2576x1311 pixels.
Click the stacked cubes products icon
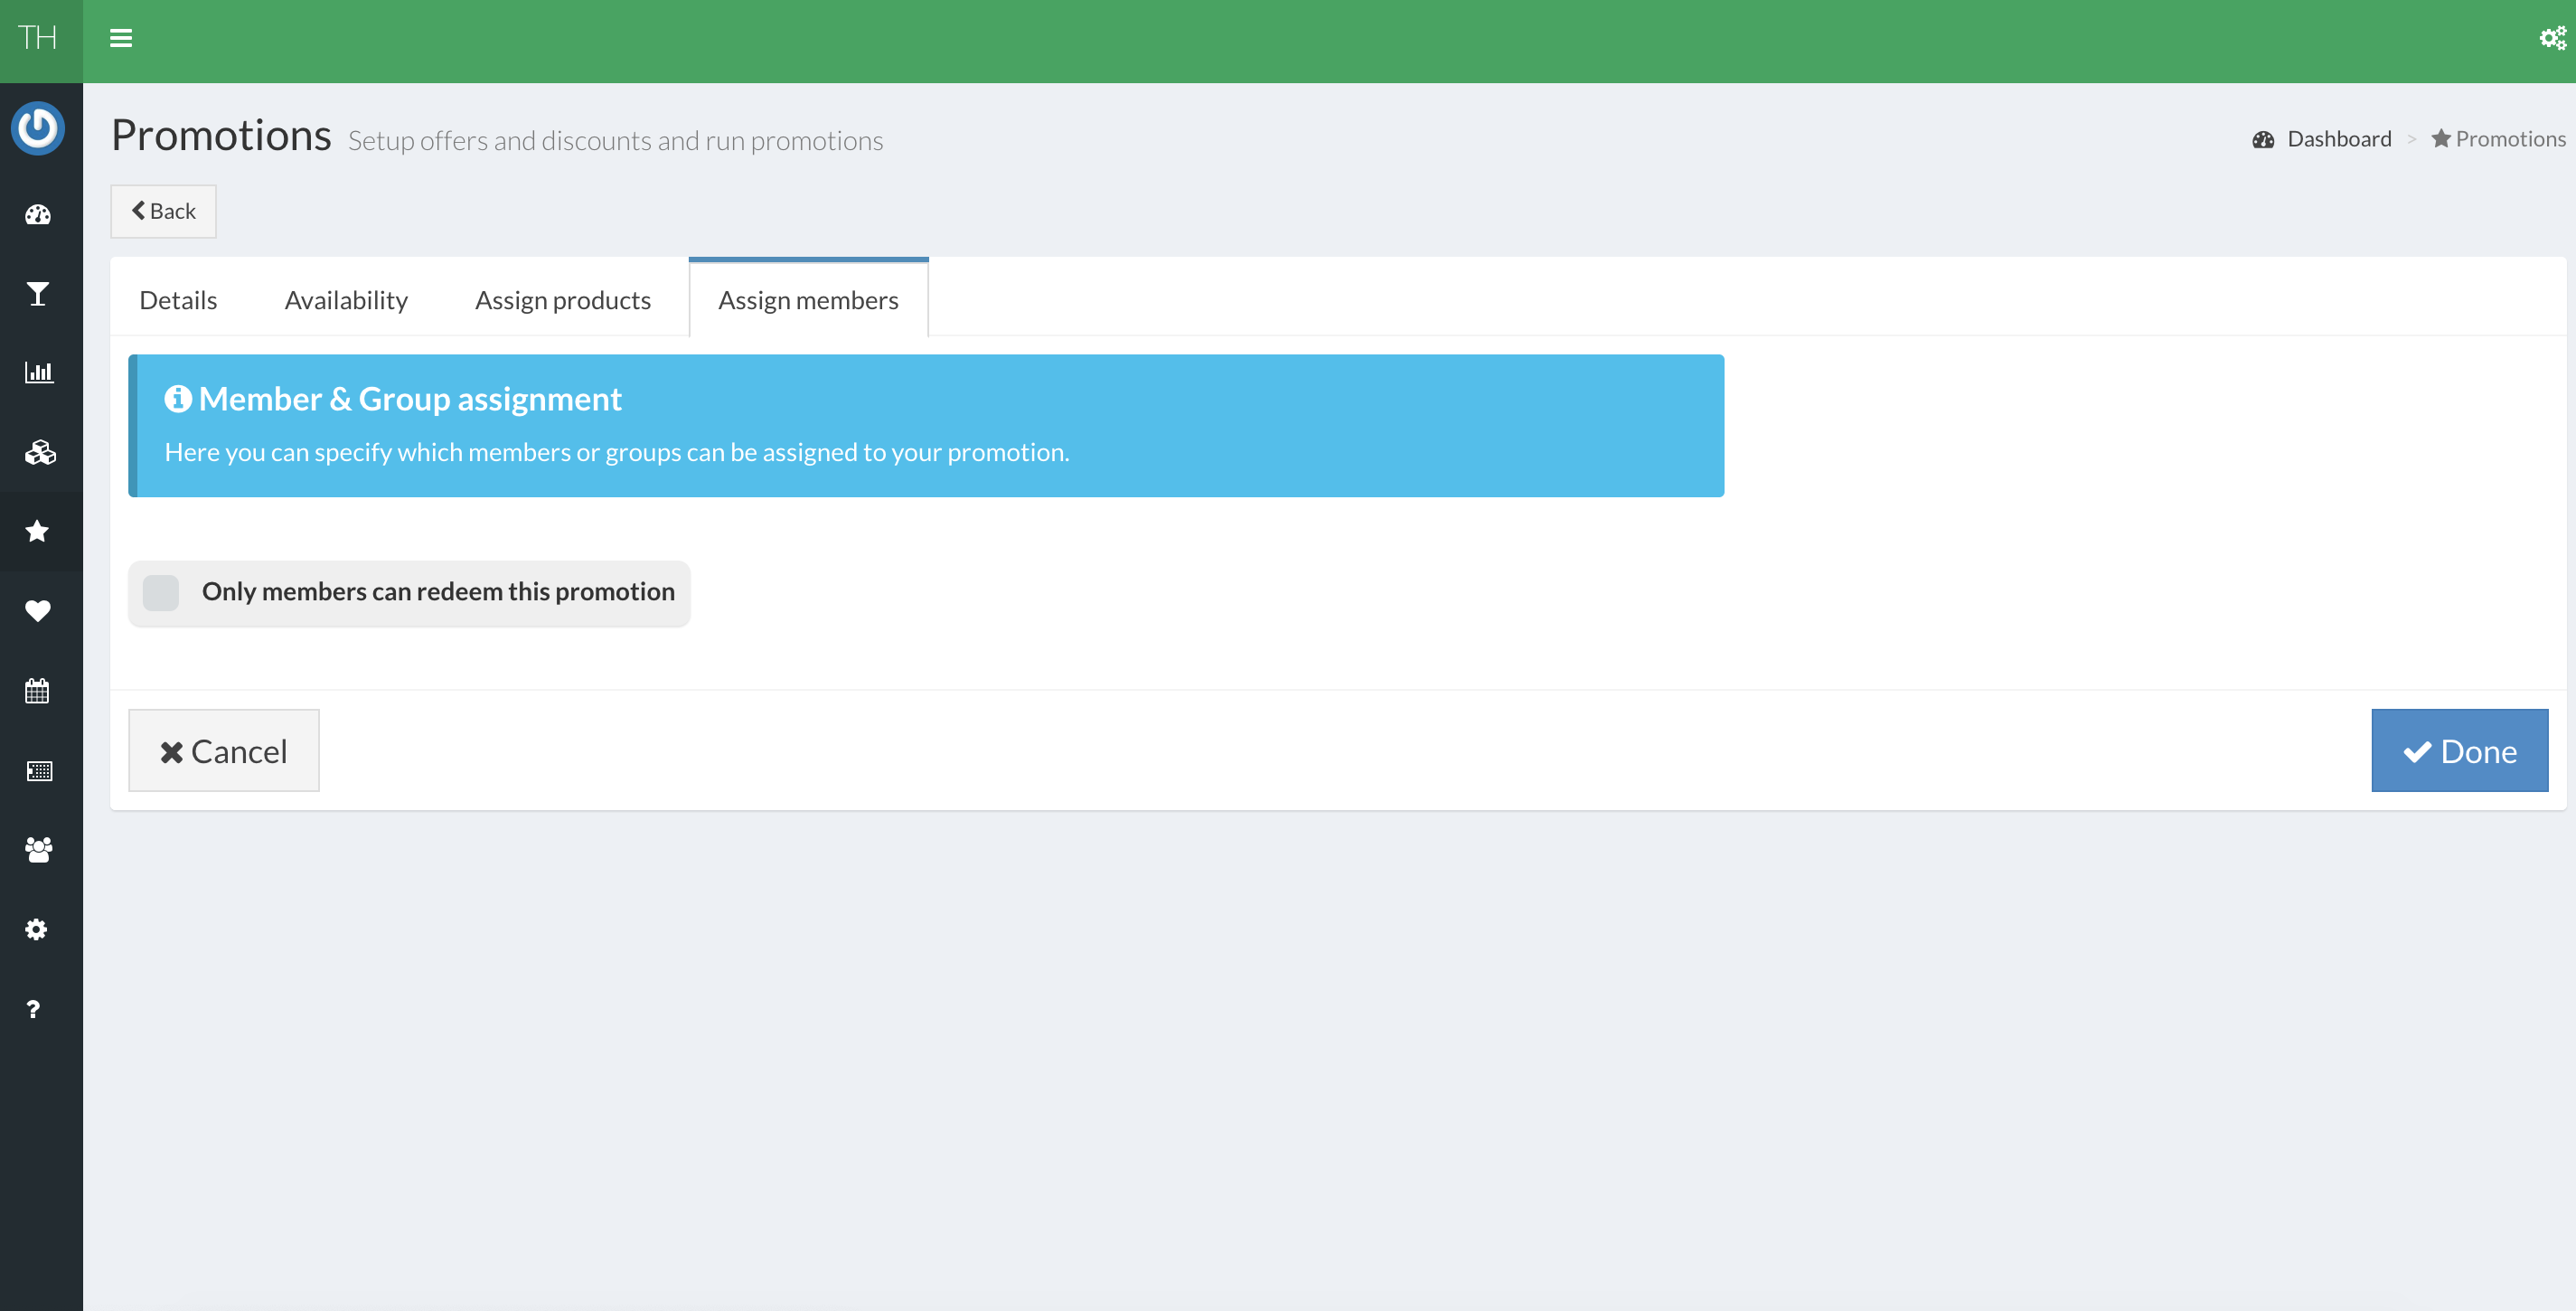38,452
